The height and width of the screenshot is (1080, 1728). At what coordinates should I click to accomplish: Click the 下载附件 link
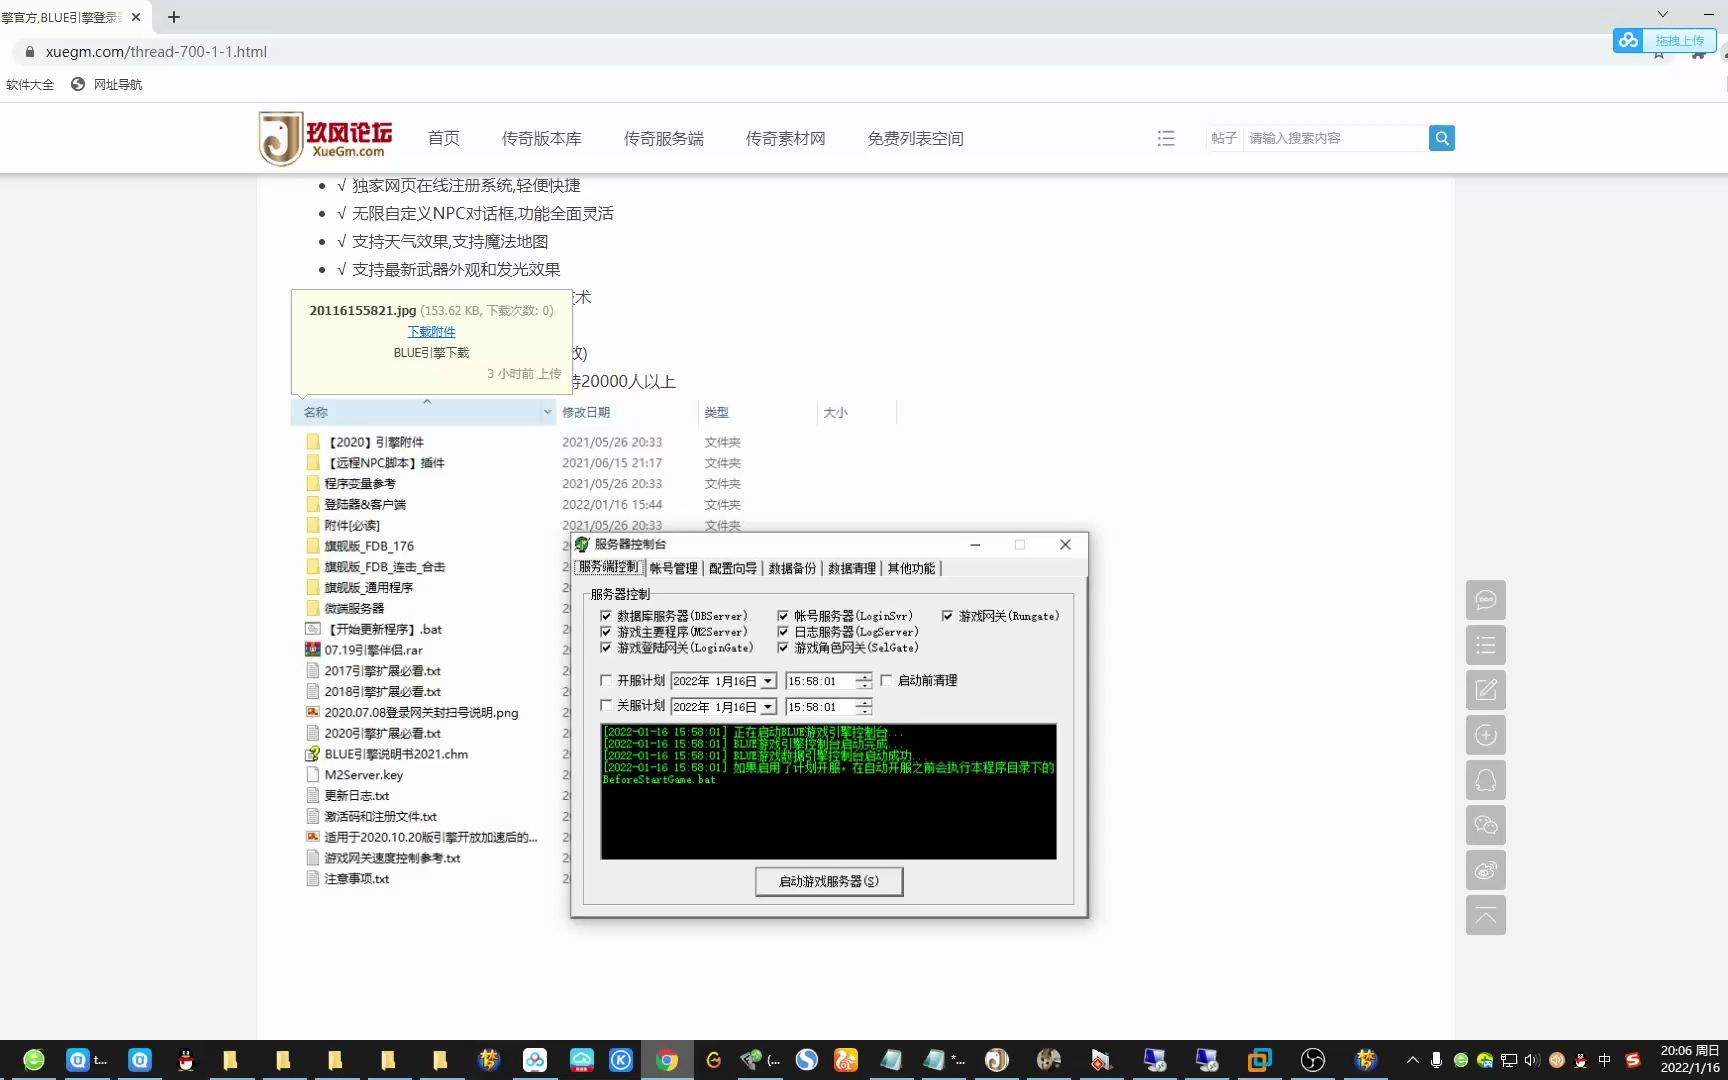[431, 331]
